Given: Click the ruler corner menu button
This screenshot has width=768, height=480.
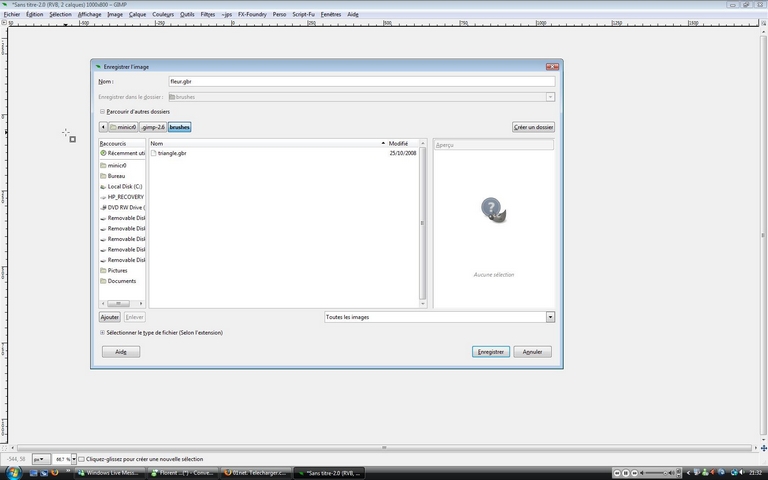Looking at the screenshot, I should [x=3, y=23].
